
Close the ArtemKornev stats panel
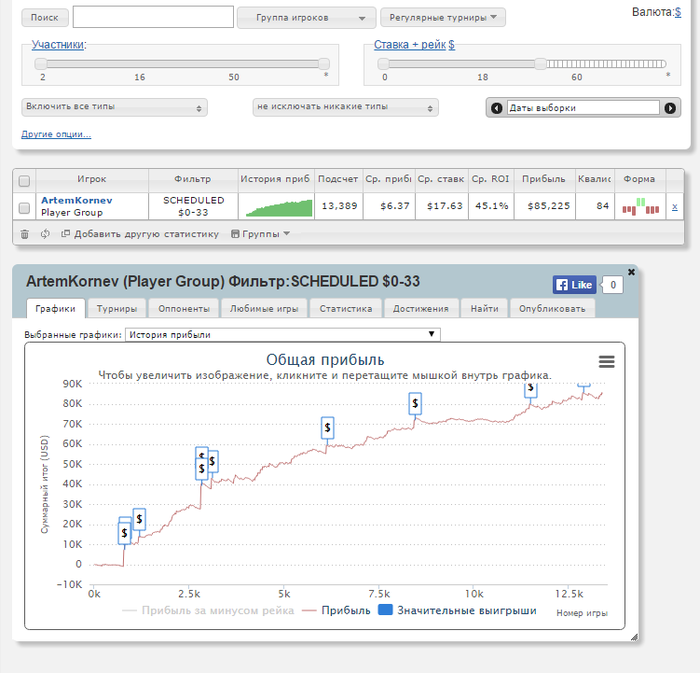pos(631,272)
